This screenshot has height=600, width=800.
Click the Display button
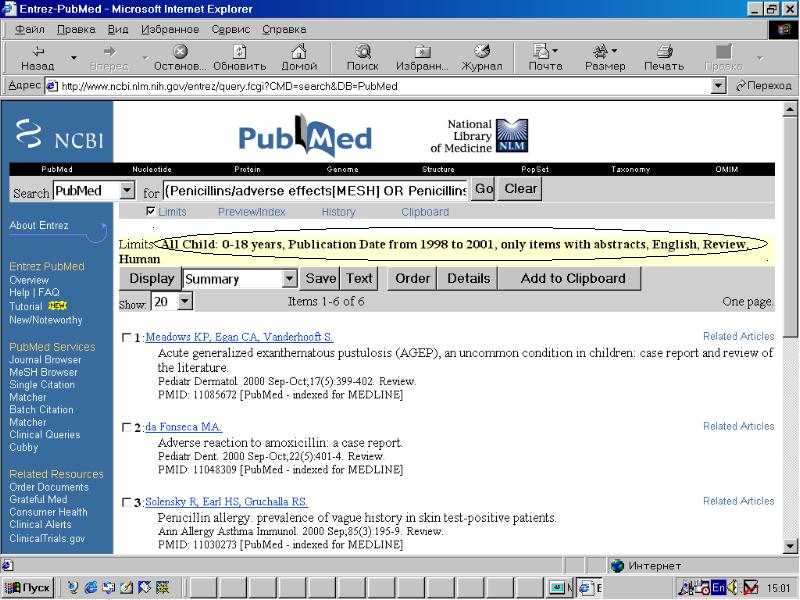tap(151, 279)
